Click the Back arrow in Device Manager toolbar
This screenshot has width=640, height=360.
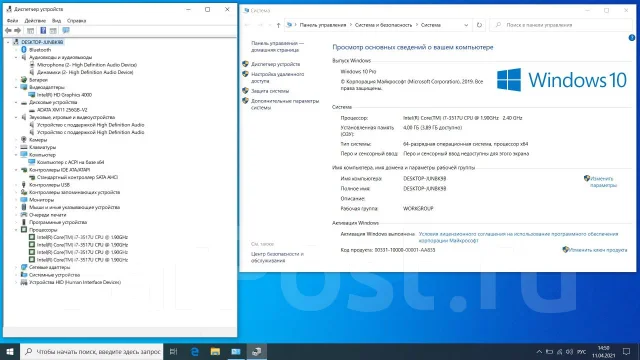pyautogui.click(x=8, y=31)
